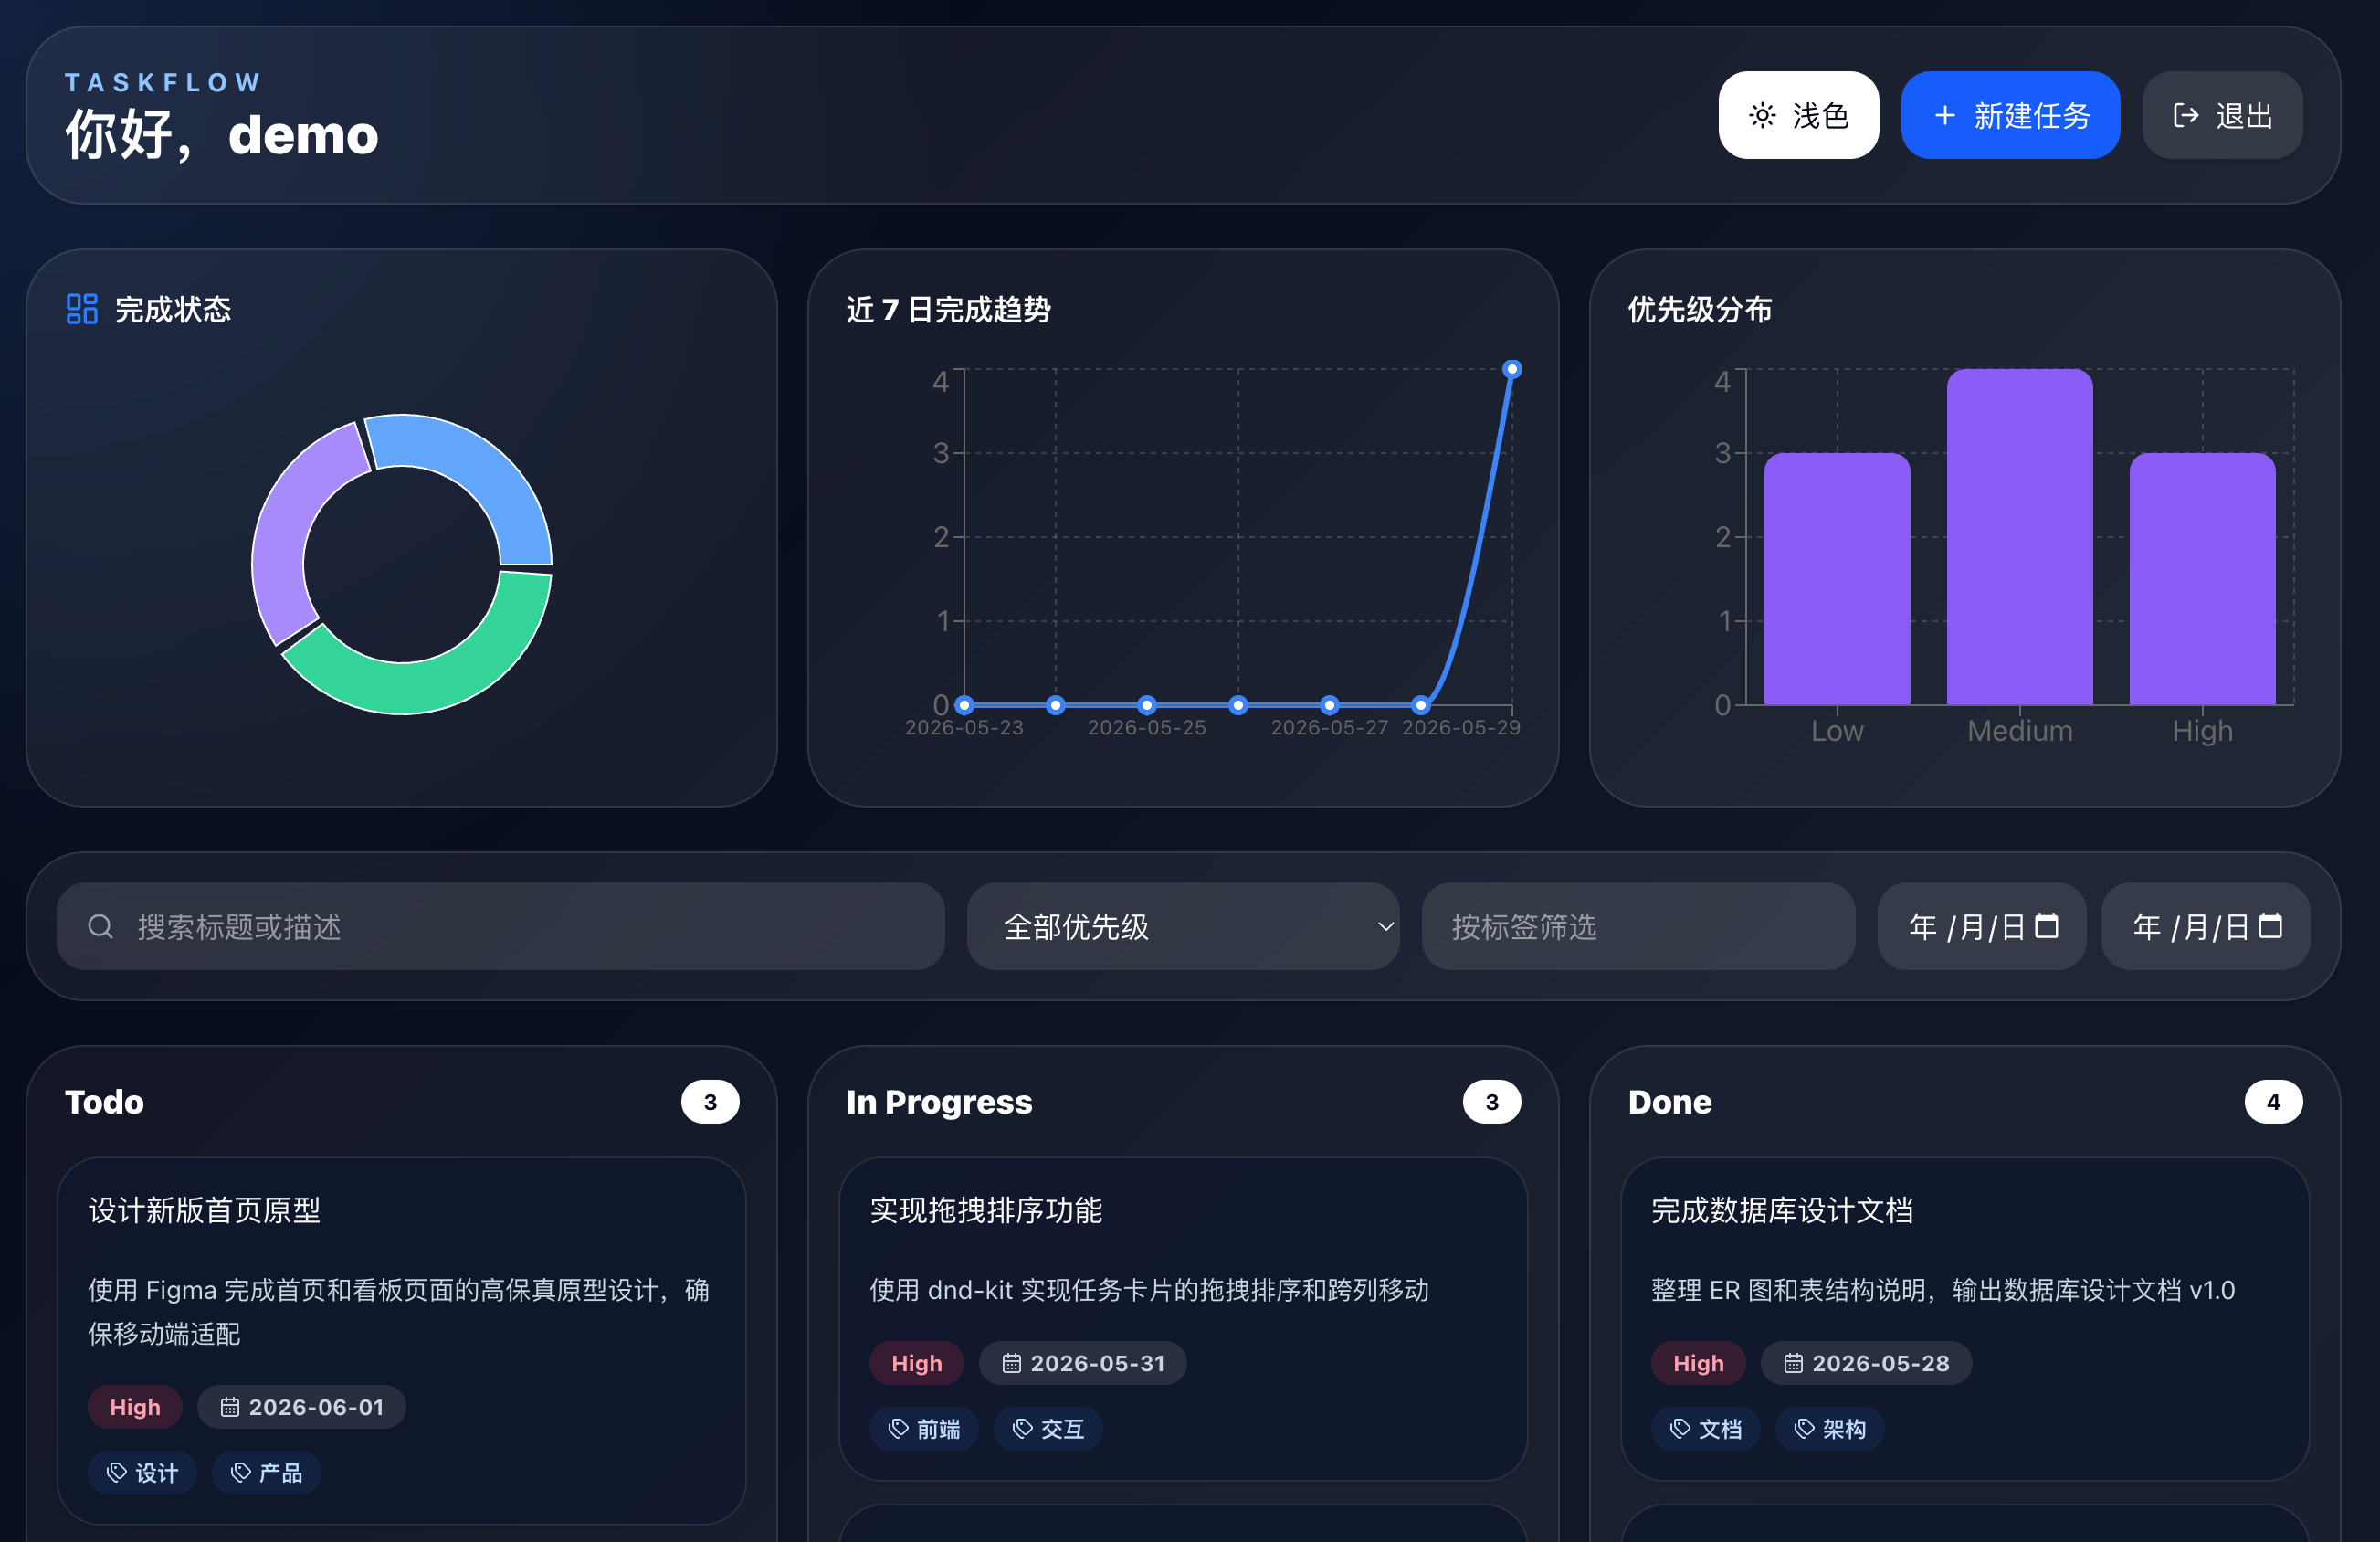
Task: Click the calendar icon beside 2026-05-28
Action: (1793, 1363)
